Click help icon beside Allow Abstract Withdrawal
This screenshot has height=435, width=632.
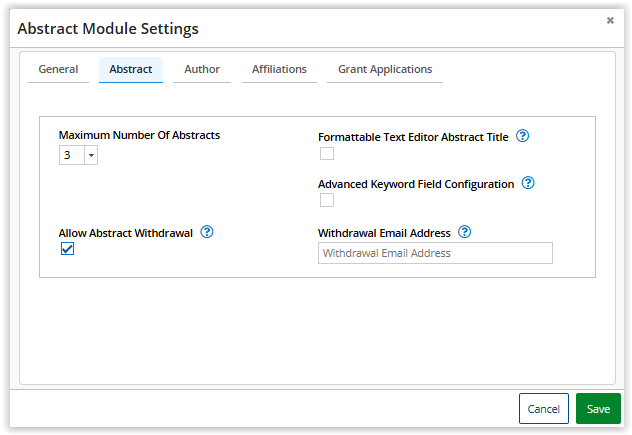click(207, 232)
